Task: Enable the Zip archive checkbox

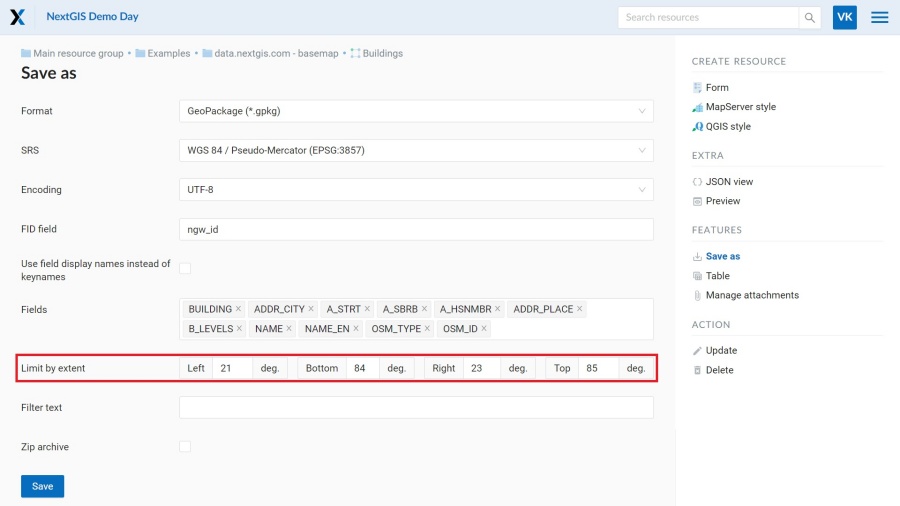Action: click(x=185, y=446)
